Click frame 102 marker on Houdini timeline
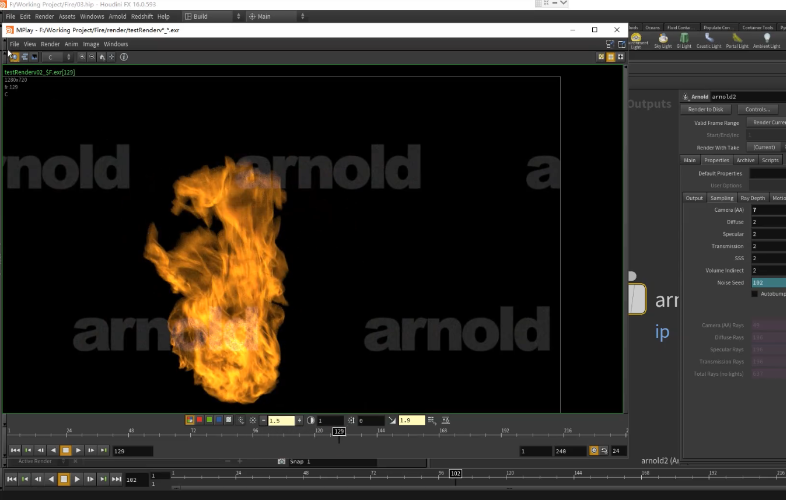 (455, 473)
